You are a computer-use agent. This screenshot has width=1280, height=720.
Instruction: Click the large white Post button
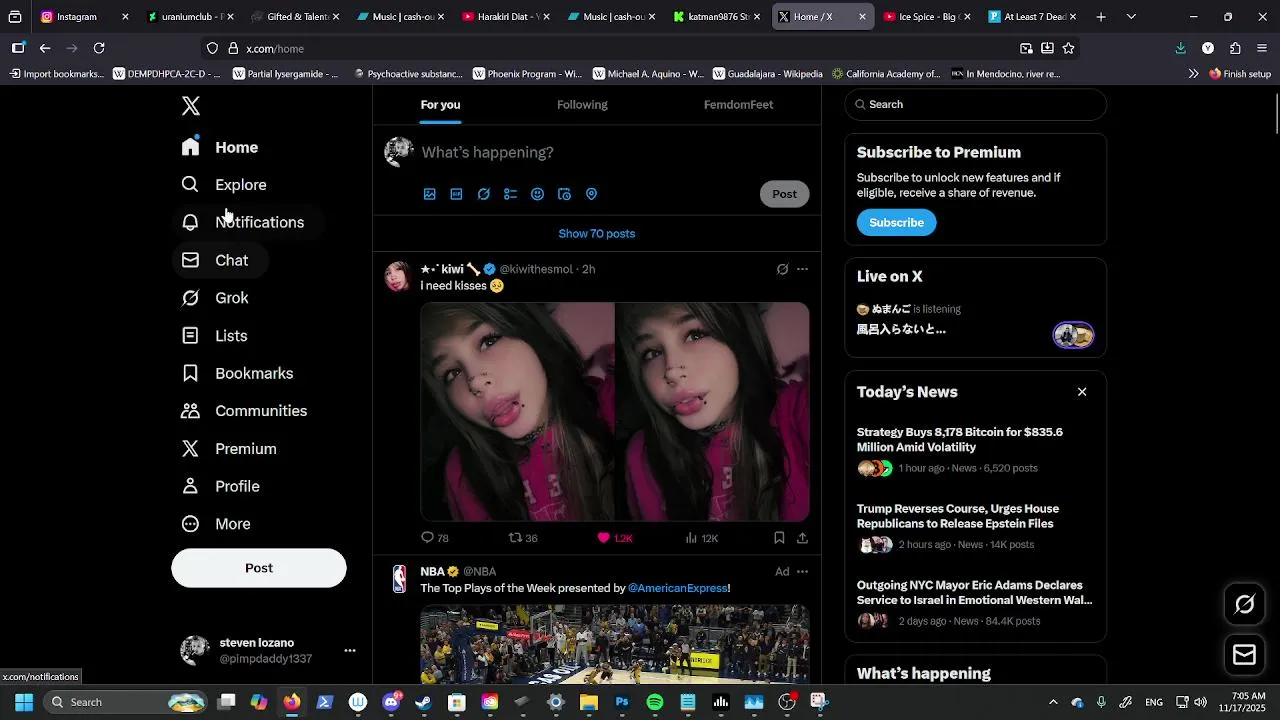pyautogui.click(x=259, y=568)
